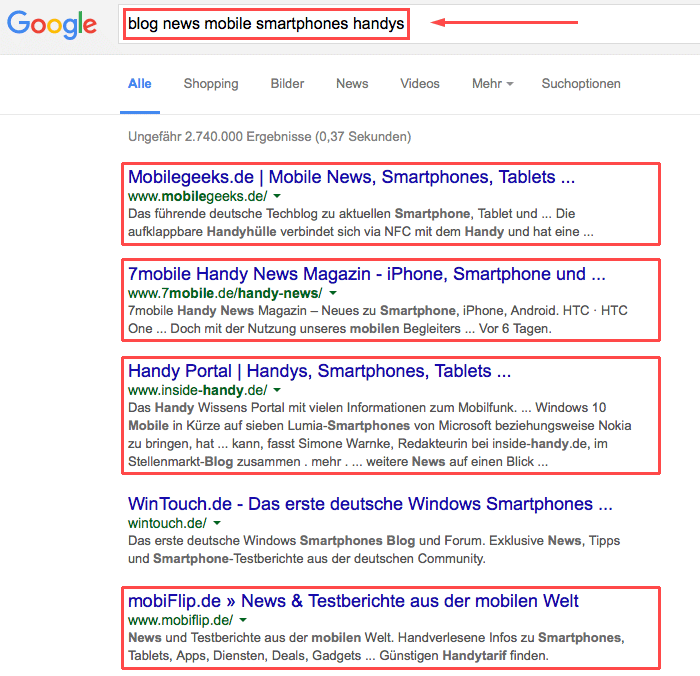The width and height of the screenshot is (700, 676).
Task: Expand the arrow next to www.7mobile.de/handy-news/
Action: [333, 293]
